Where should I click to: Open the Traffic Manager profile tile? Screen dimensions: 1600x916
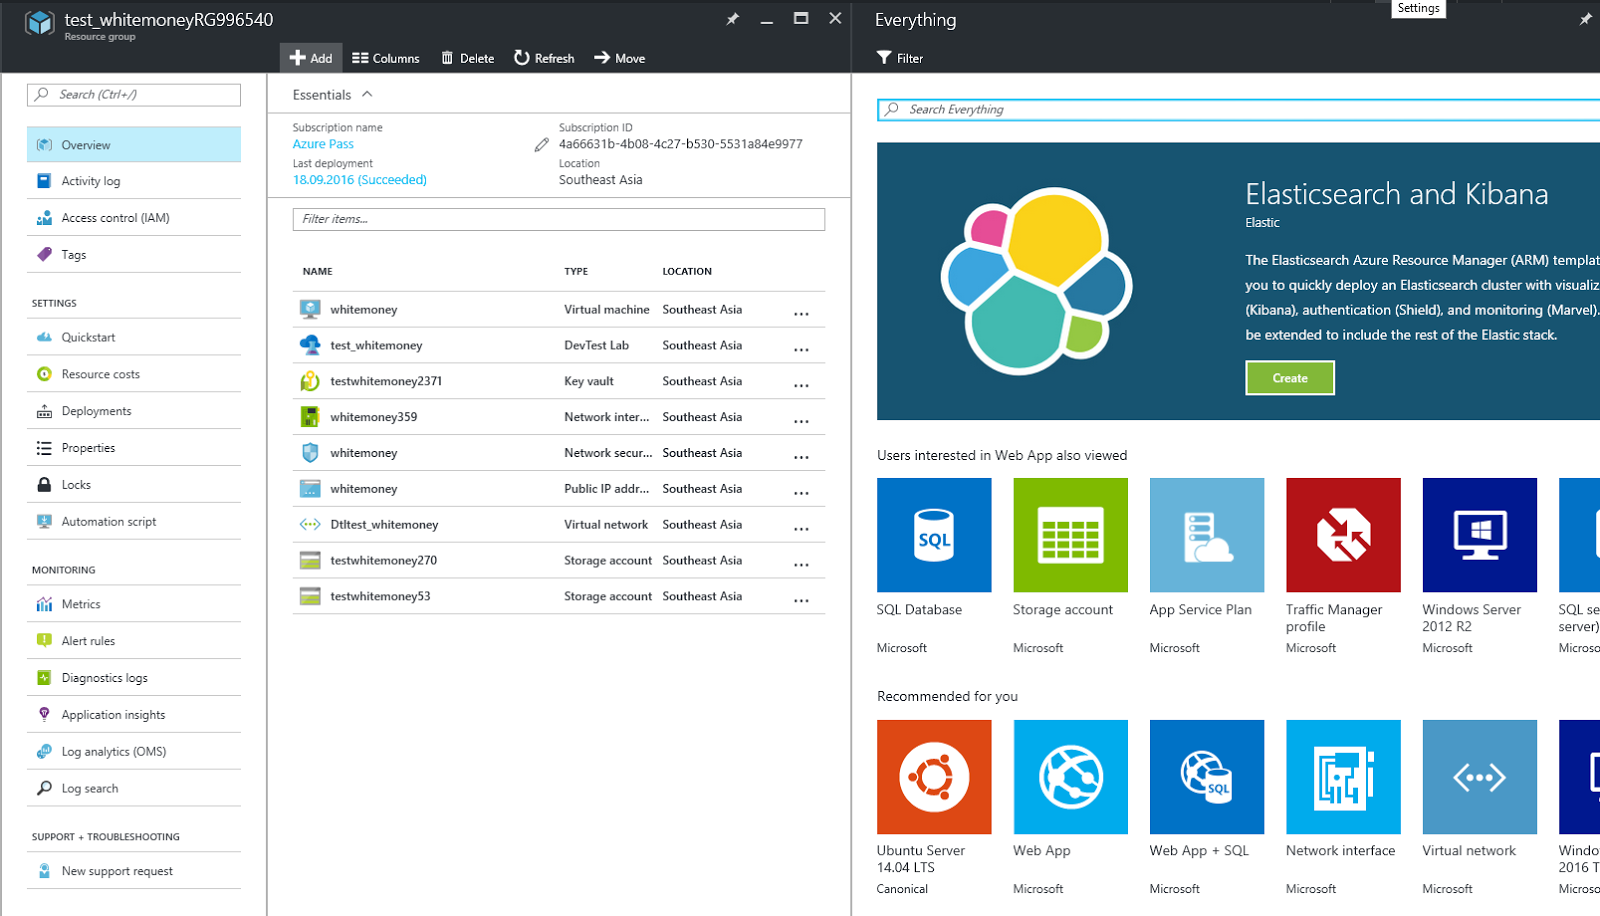click(x=1343, y=535)
